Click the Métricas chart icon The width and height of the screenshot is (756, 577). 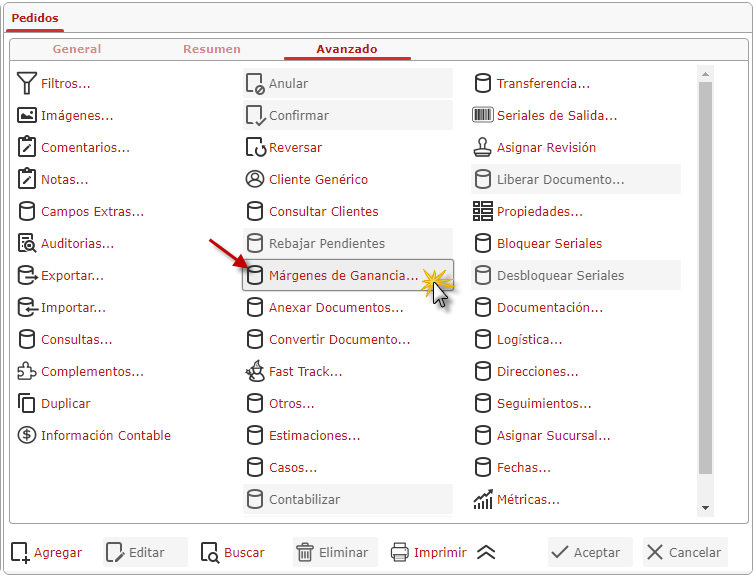pyautogui.click(x=483, y=499)
